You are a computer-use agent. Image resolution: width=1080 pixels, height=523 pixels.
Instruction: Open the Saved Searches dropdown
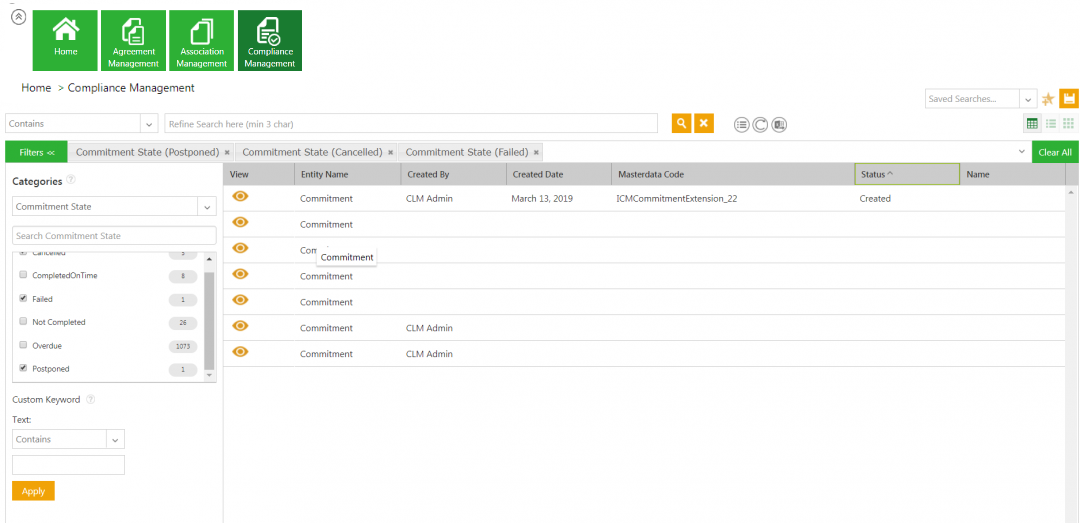[1028, 99]
